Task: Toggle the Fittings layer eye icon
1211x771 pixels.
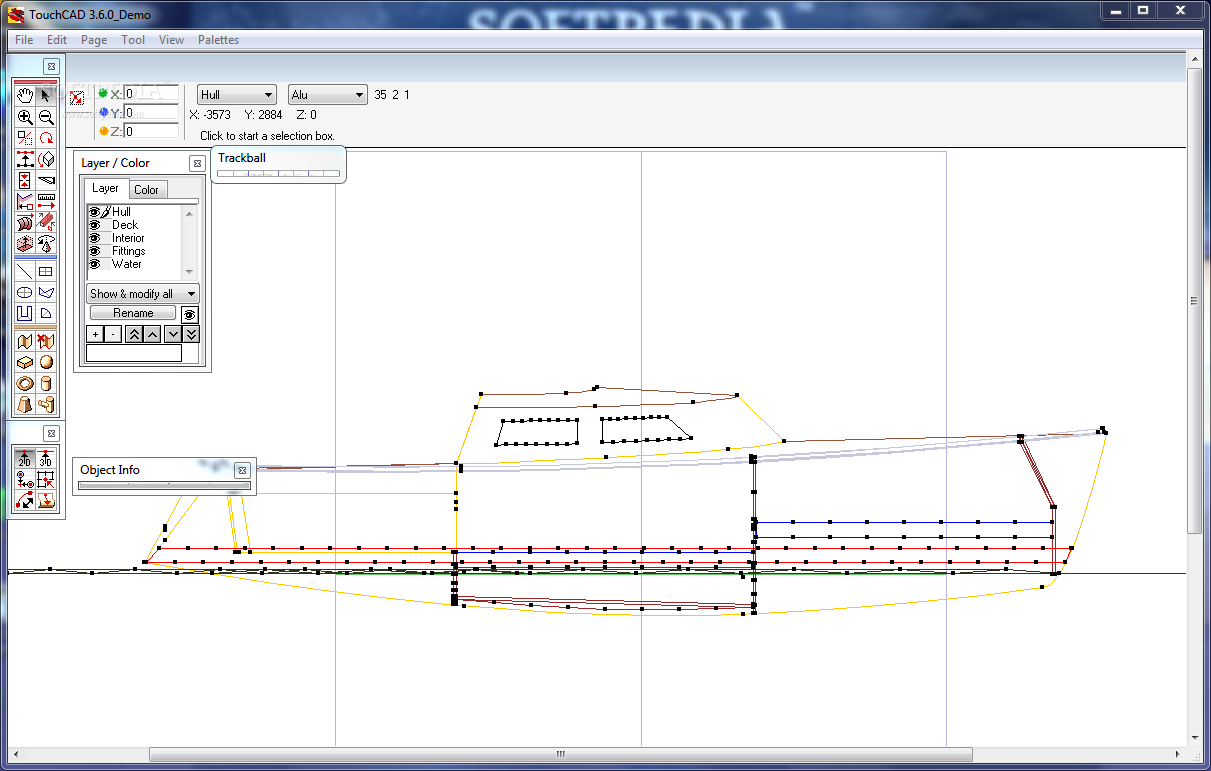Action: (x=96, y=251)
